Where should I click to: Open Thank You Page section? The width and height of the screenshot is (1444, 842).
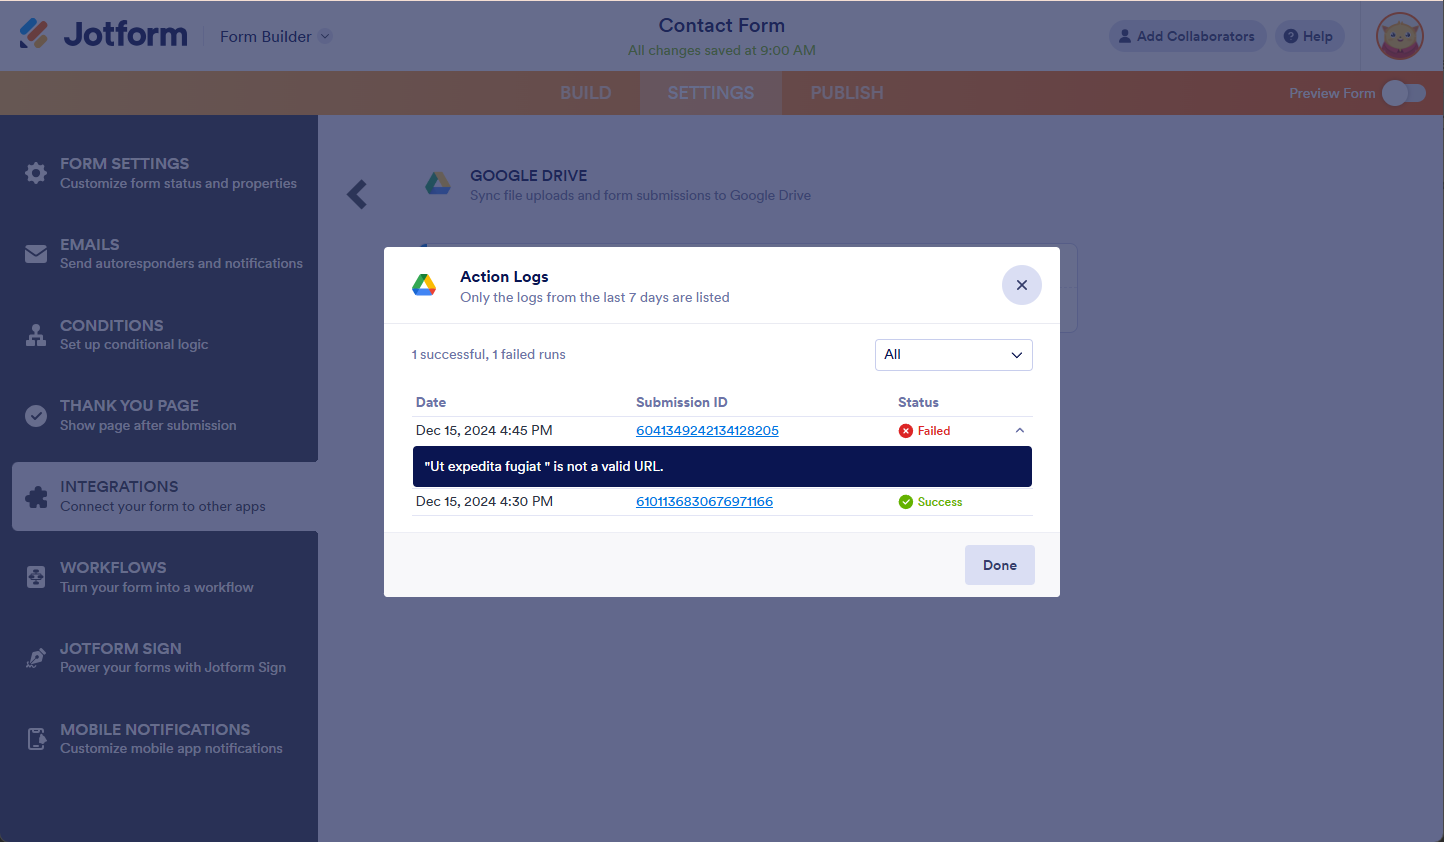[165, 416]
